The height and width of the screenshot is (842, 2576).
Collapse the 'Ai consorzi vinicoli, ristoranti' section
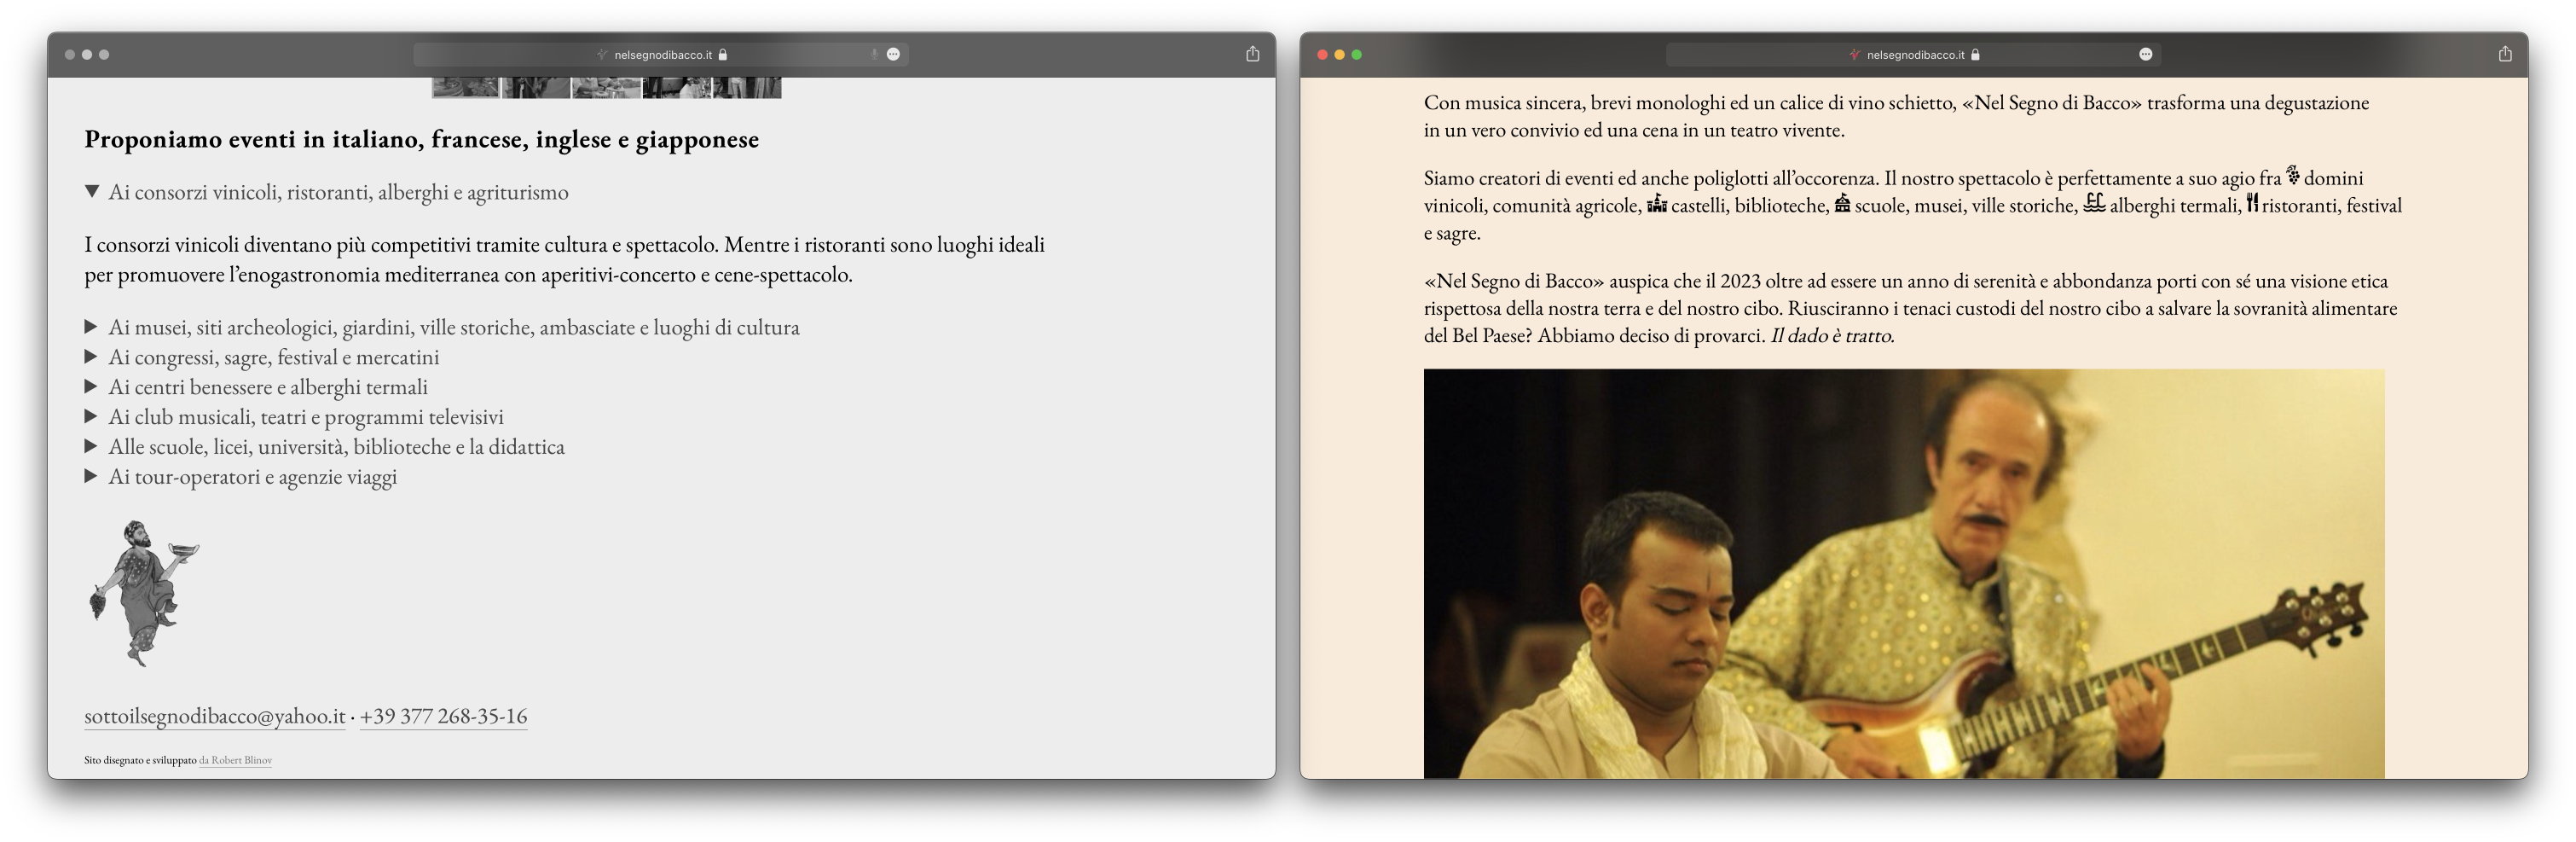point(92,192)
